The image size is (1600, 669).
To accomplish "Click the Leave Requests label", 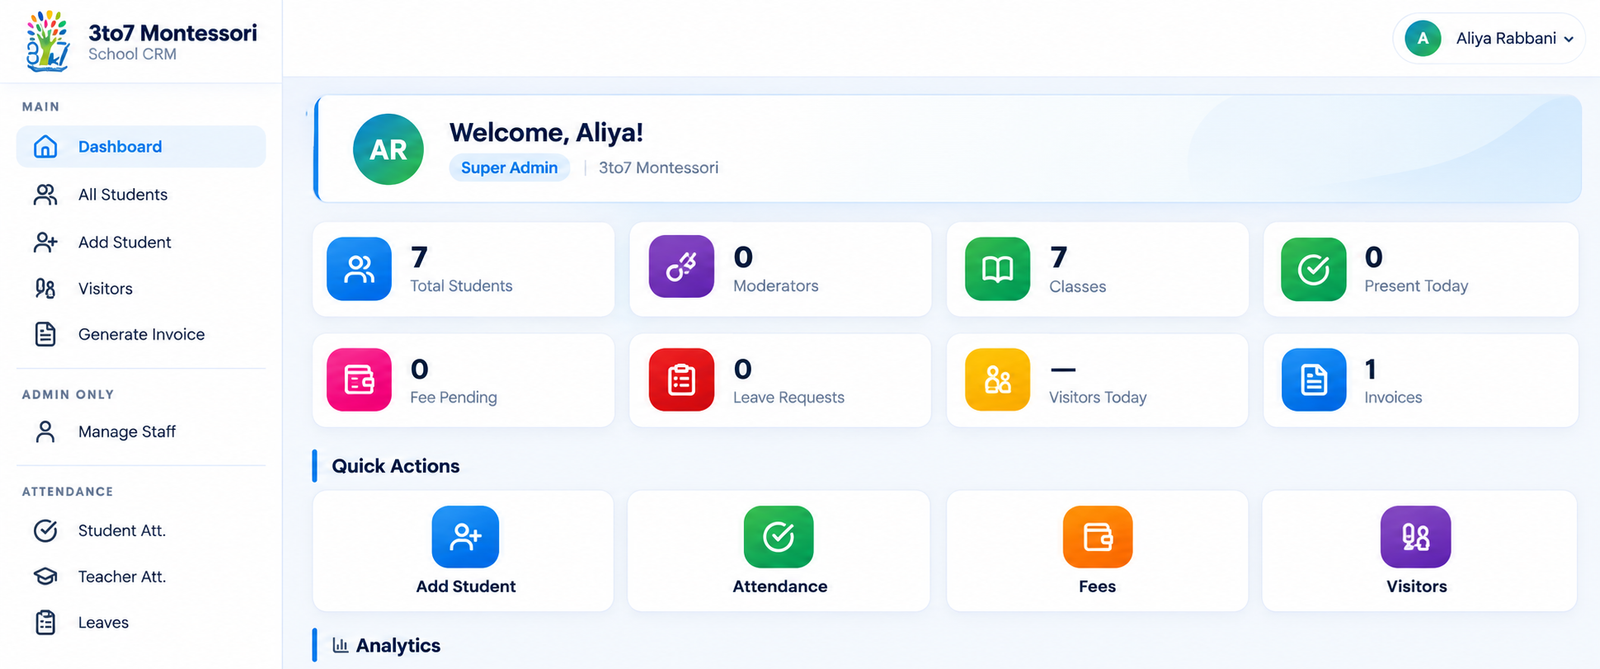I will point(788,398).
